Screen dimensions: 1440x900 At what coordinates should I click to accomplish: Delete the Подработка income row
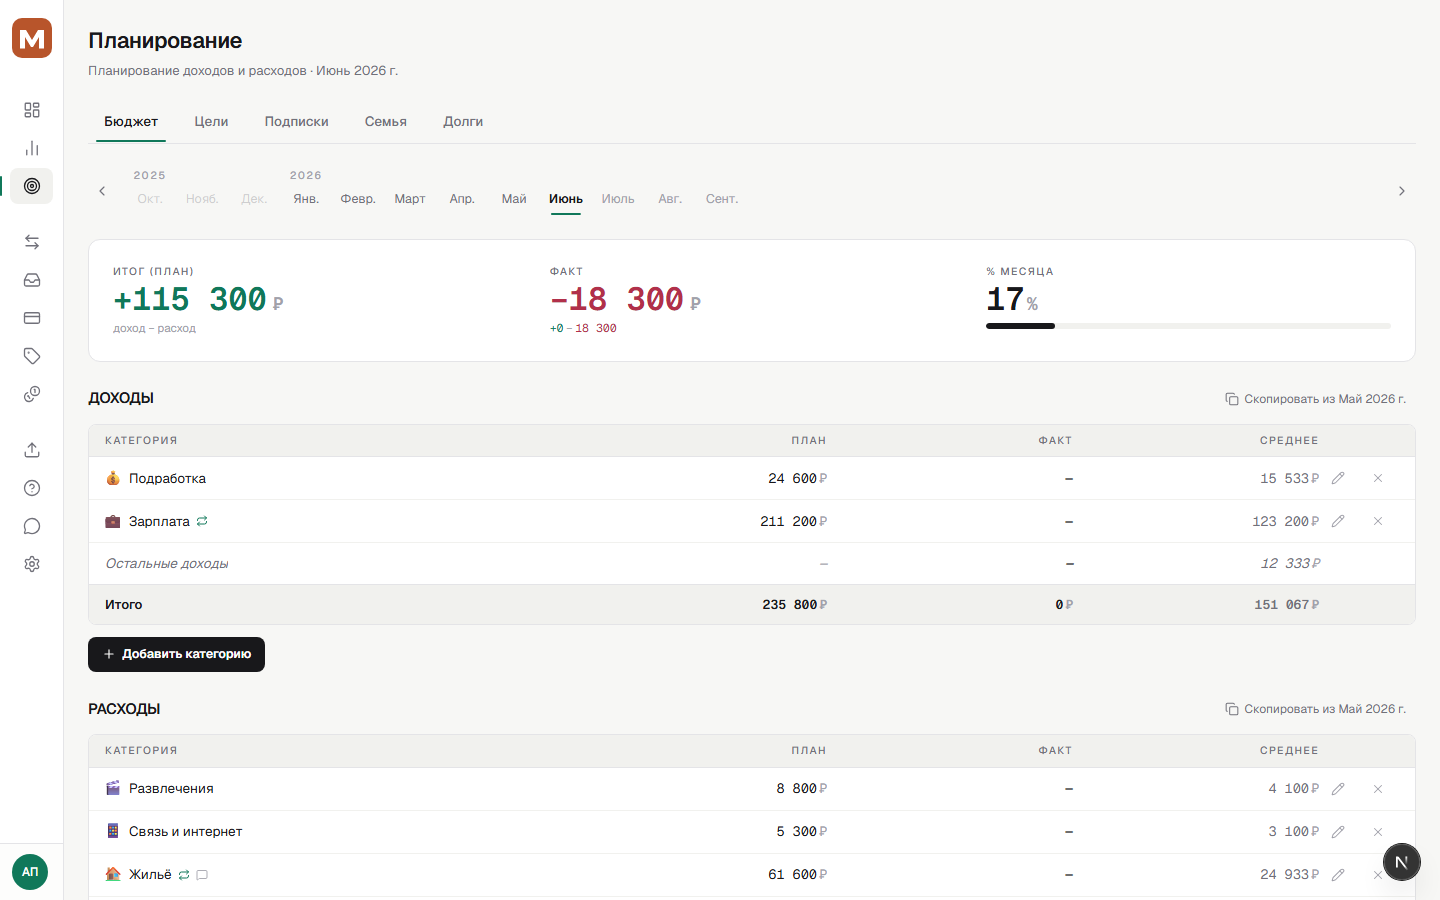coord(1378,478)
